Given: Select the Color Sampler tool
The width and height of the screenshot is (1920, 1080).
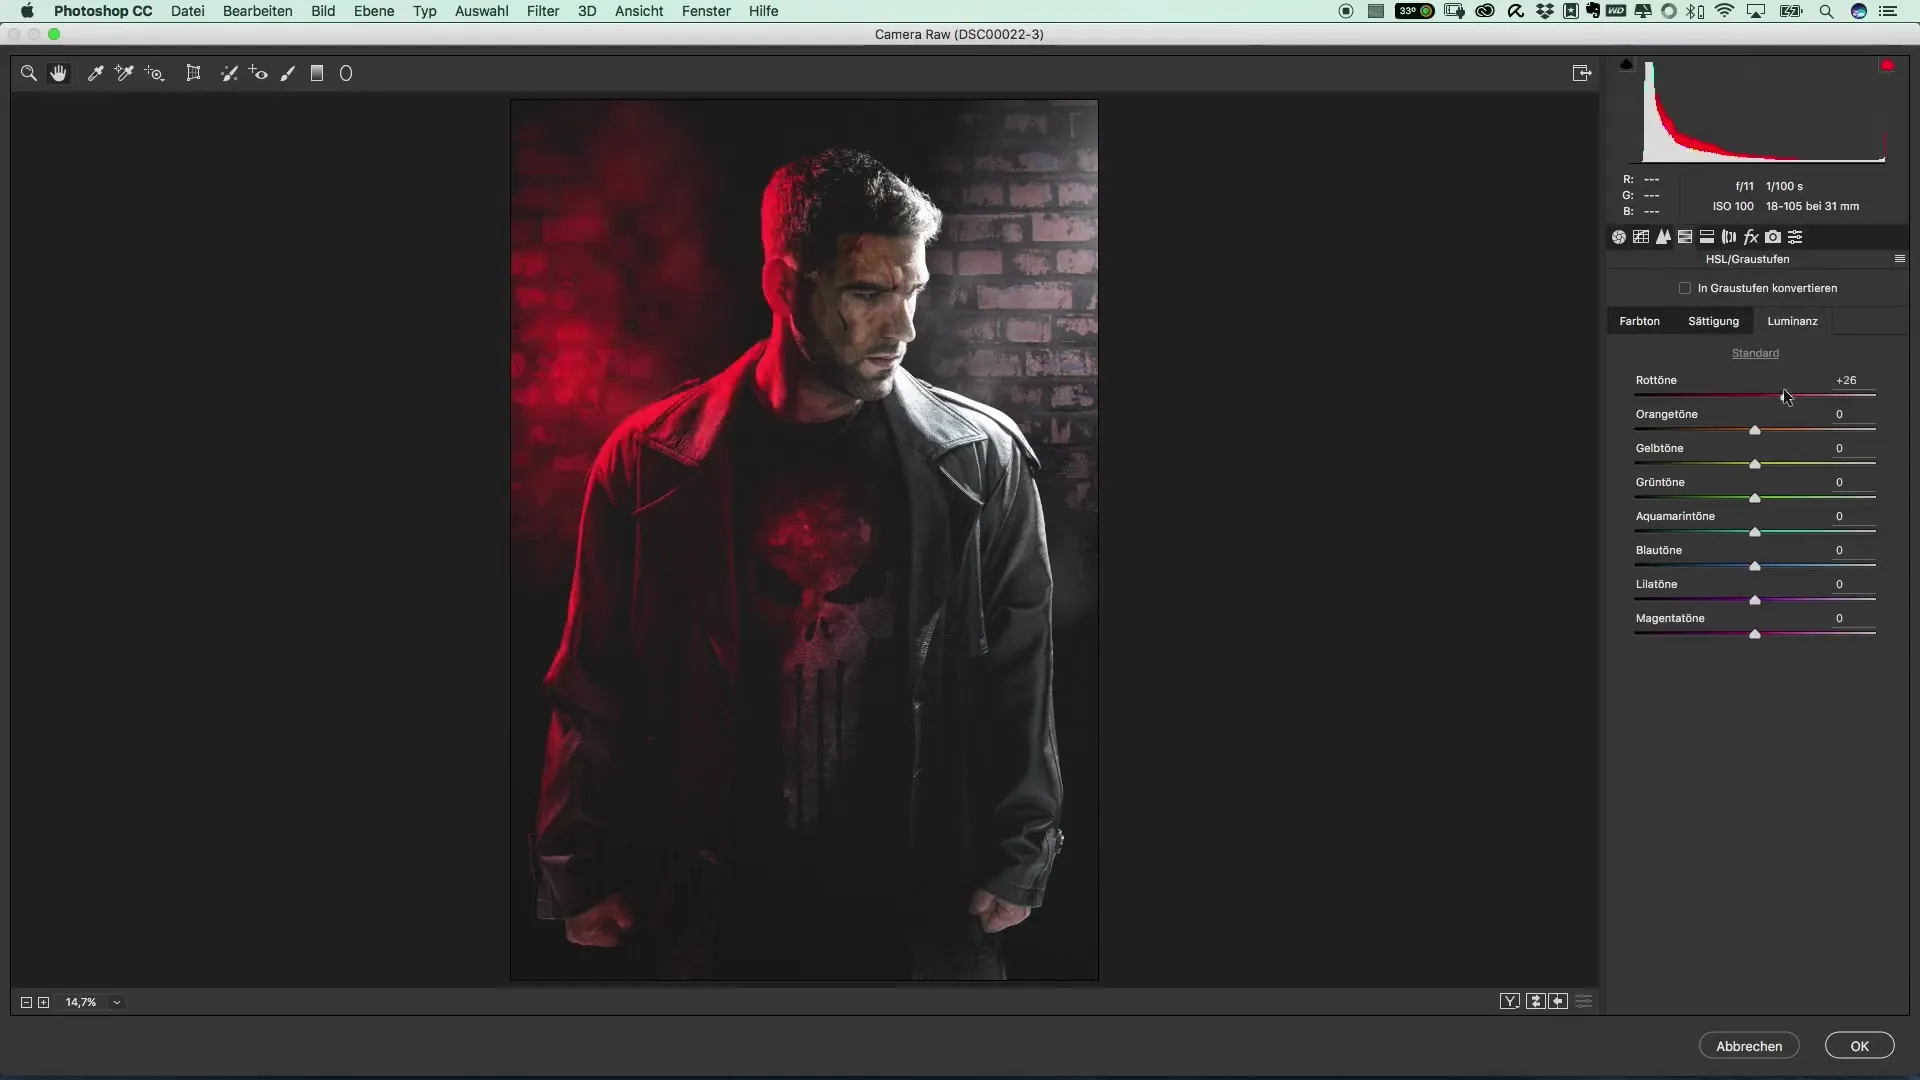Looking at the screenshot, I should [x=124, y=73].
